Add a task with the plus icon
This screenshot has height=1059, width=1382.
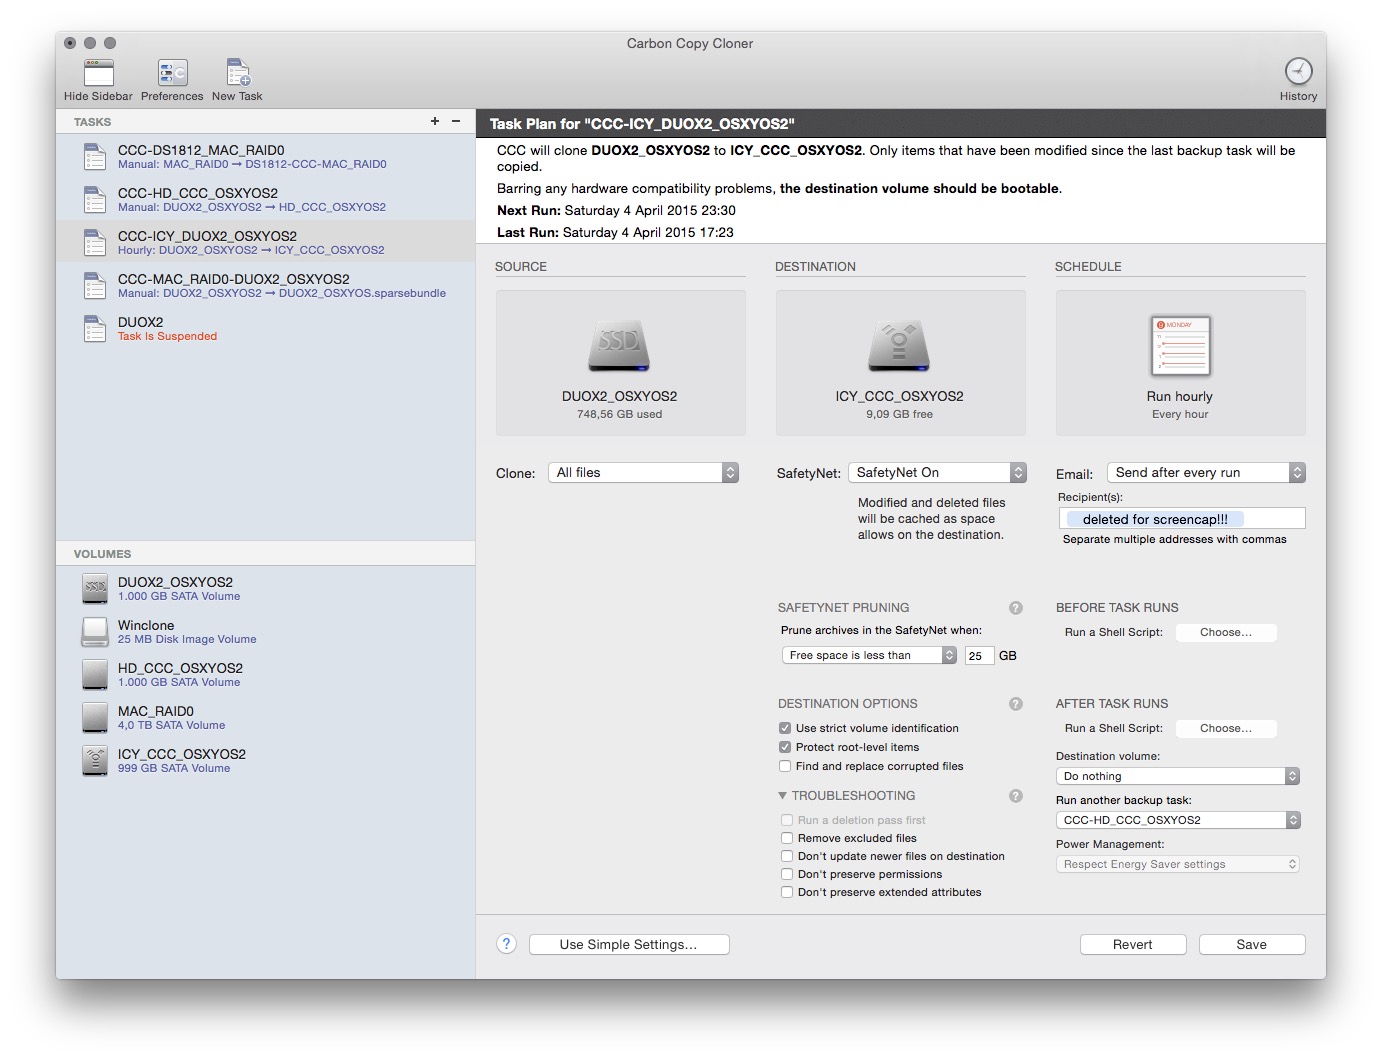point(435,121)
